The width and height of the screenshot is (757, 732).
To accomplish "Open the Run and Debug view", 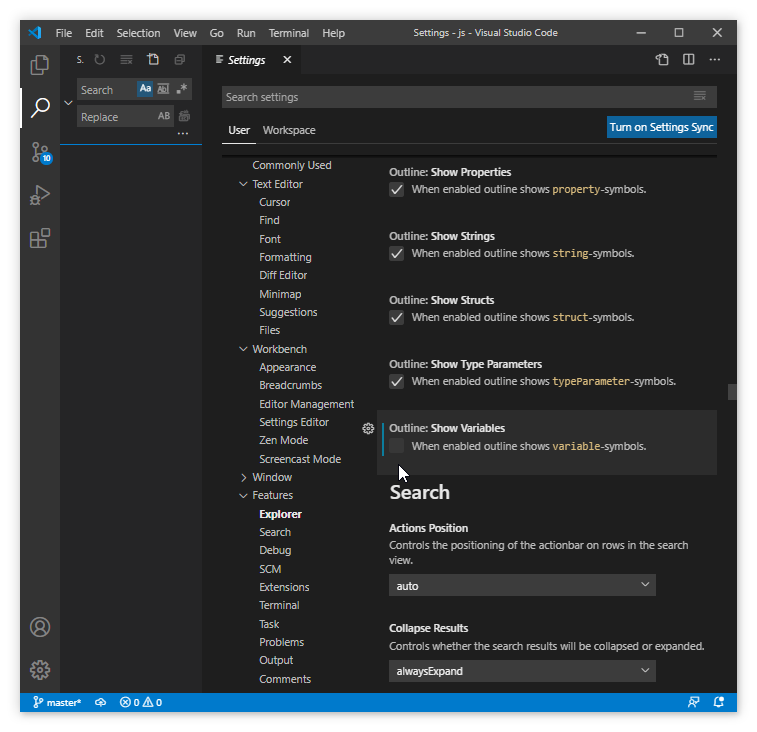I will [x=40, y=195].
